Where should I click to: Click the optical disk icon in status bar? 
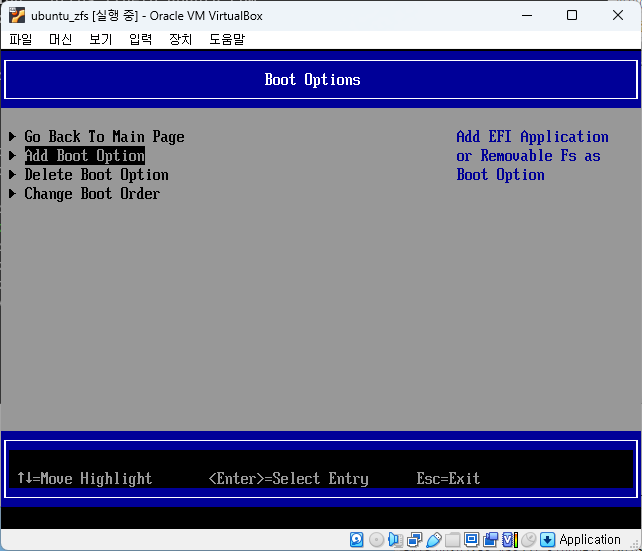(x=376, y=540)
